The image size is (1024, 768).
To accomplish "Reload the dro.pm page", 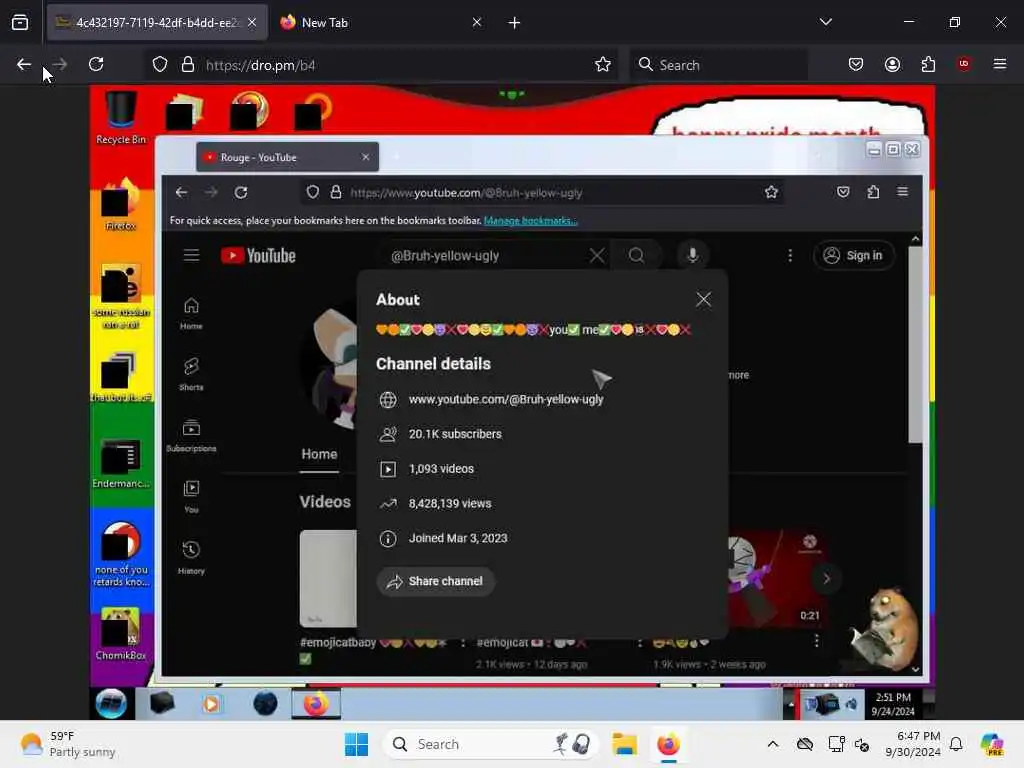I will (x=96, y=64).
